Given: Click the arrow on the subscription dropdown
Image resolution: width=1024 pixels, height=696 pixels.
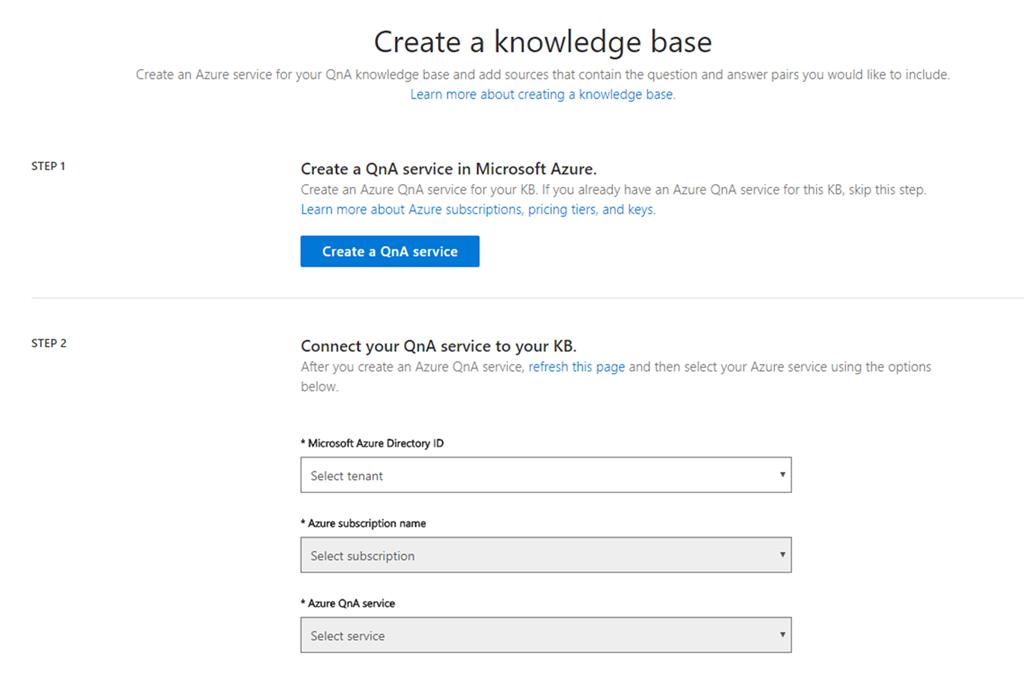Looking at the screenshot, I should click(x=782, y=555).
